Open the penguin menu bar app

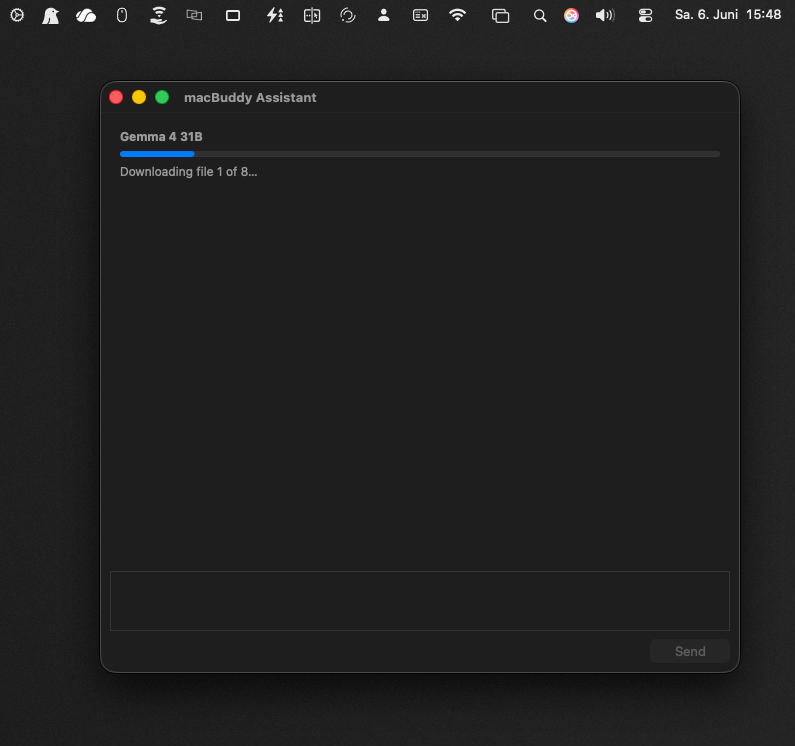[x=50, y=15]
